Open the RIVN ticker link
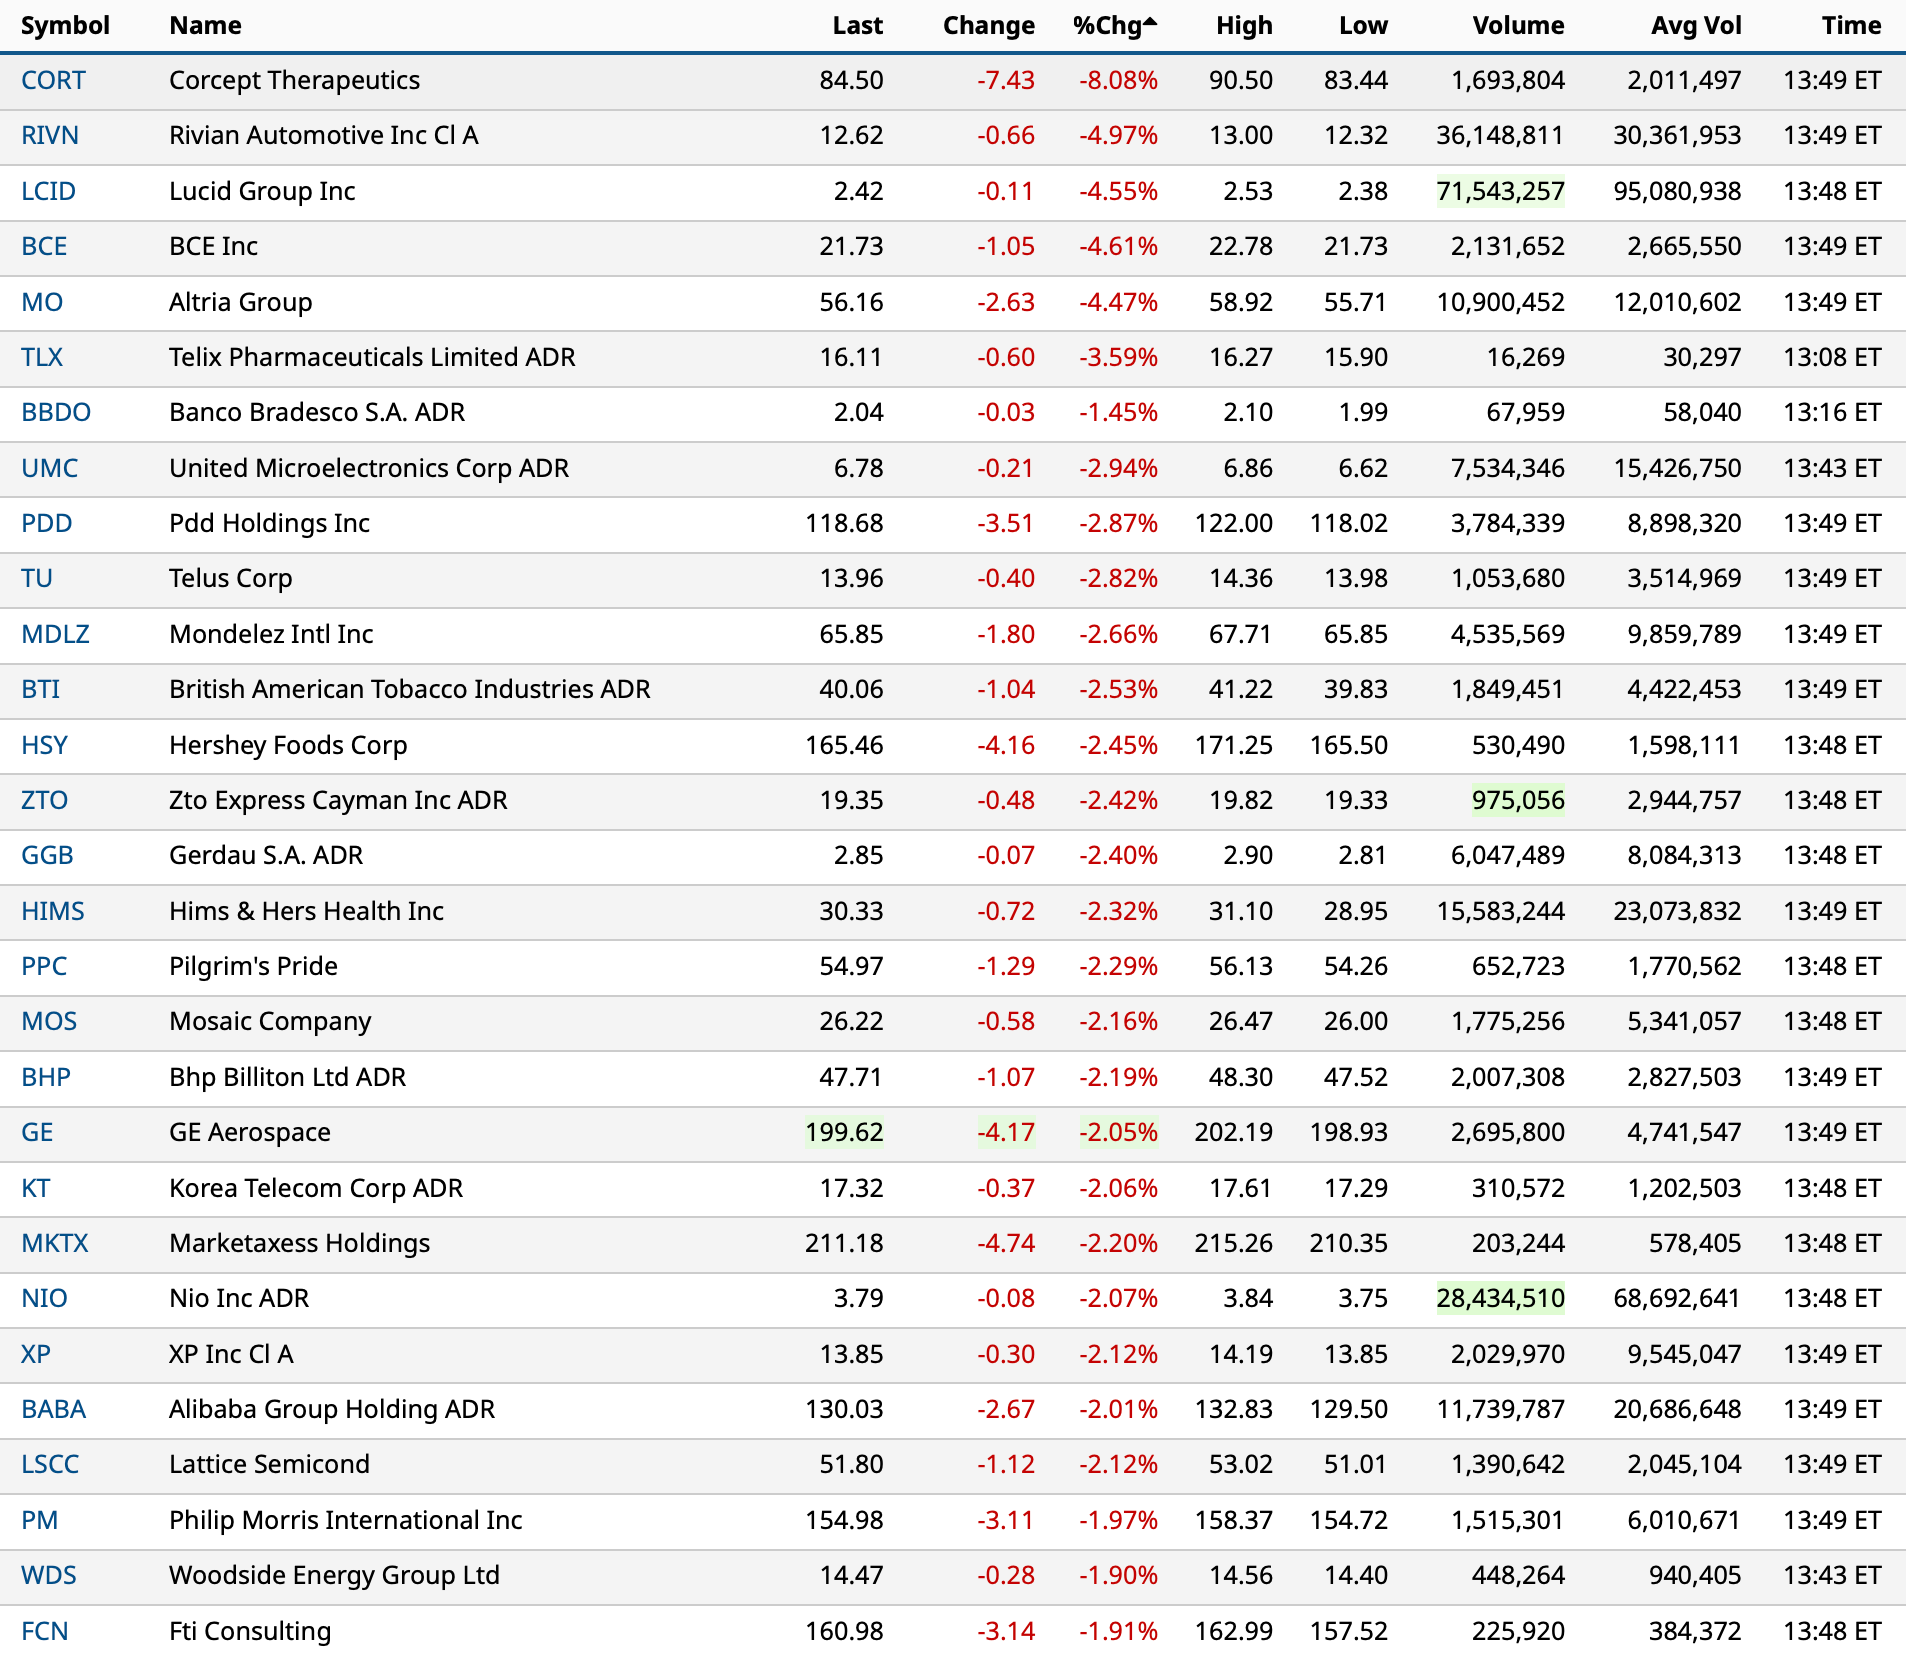Viewport: 1906px width, 1656px height. (x=50, y=136)
